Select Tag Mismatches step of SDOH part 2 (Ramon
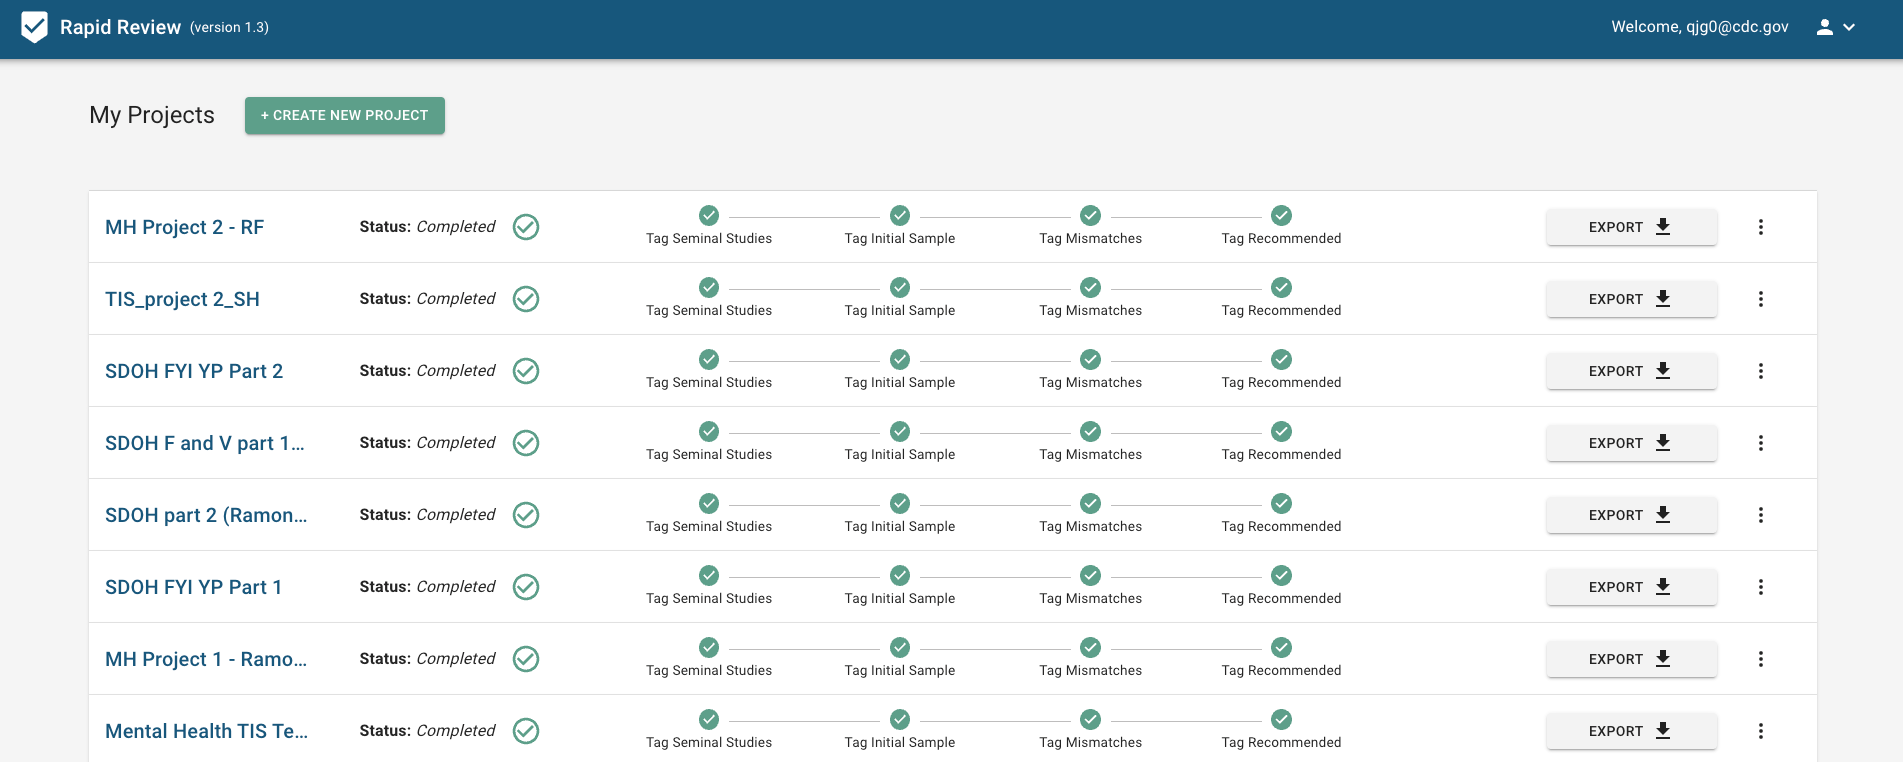Image resolution: width=1903 pixels, height=762 pixels. 1091,514
